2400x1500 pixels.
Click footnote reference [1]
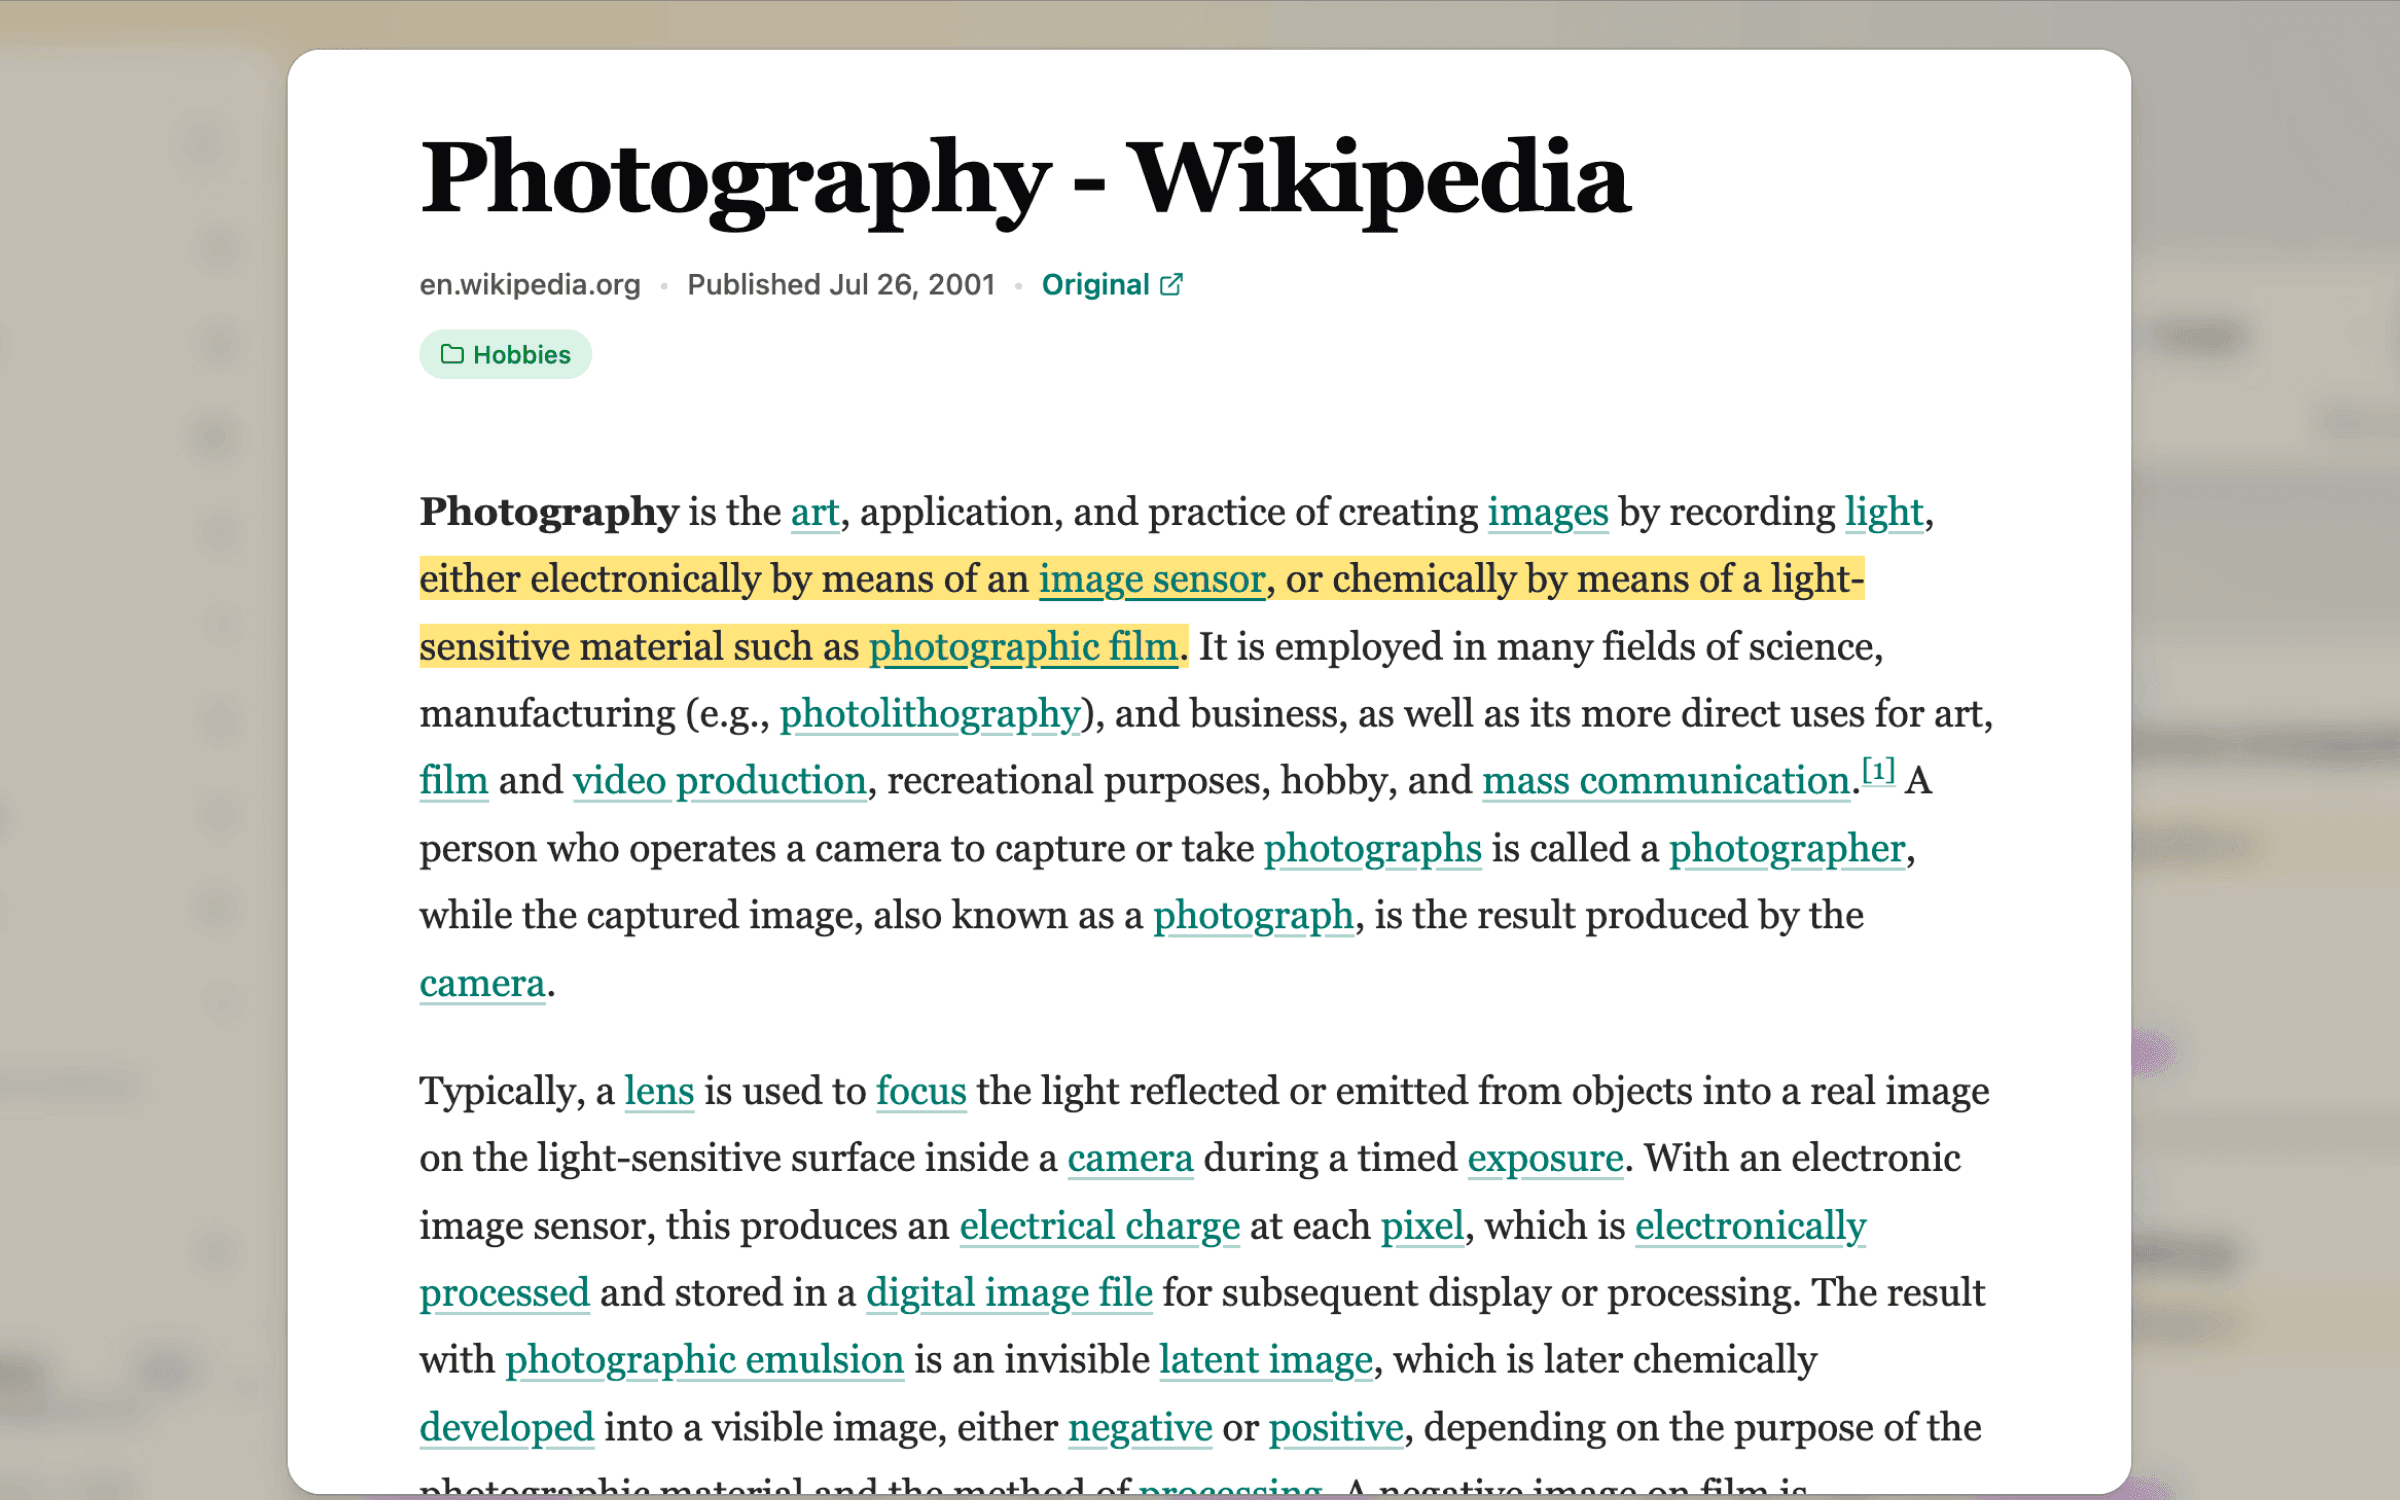1877,771
